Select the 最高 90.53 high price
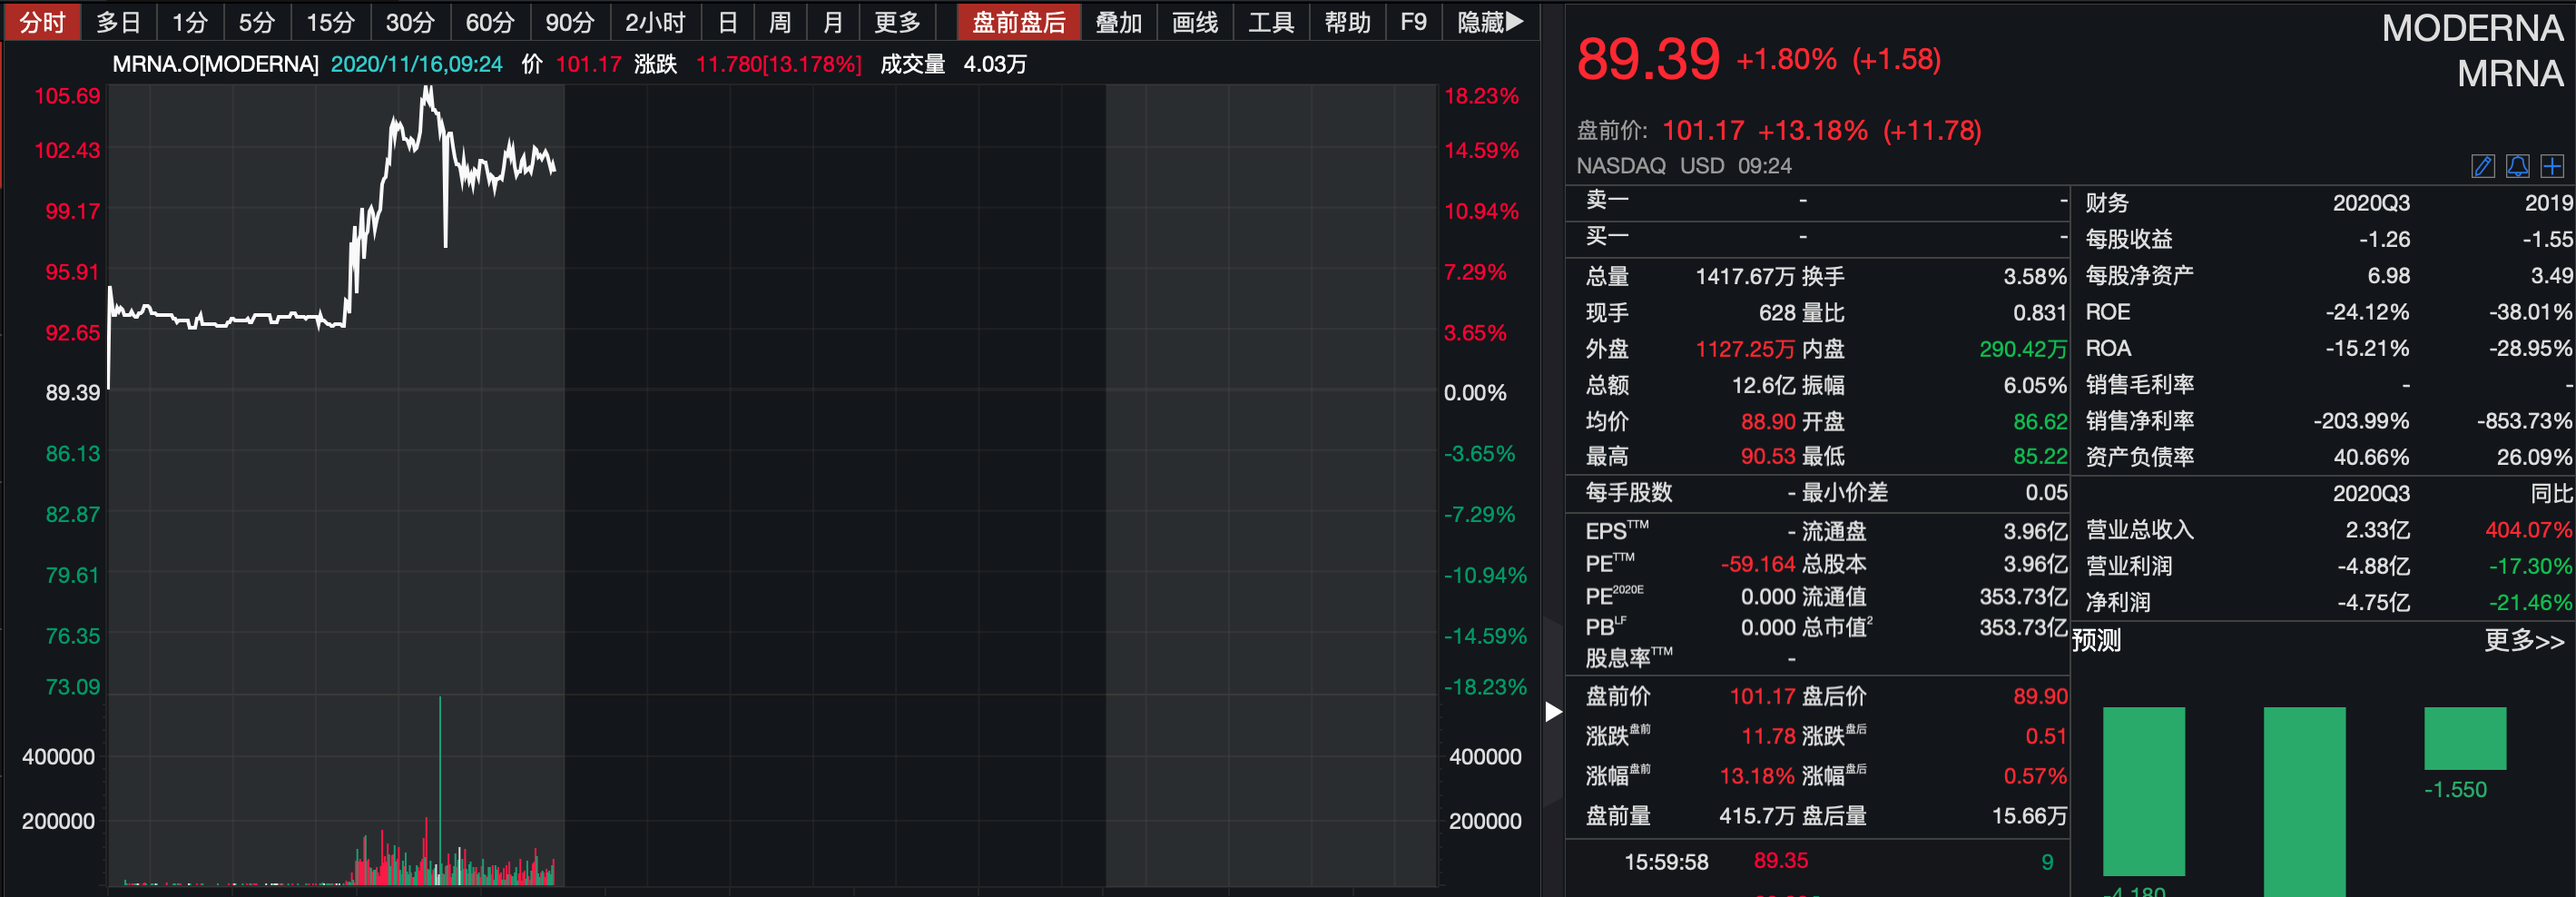This screenshot has height=897, width=2576. click(1768, 457)
